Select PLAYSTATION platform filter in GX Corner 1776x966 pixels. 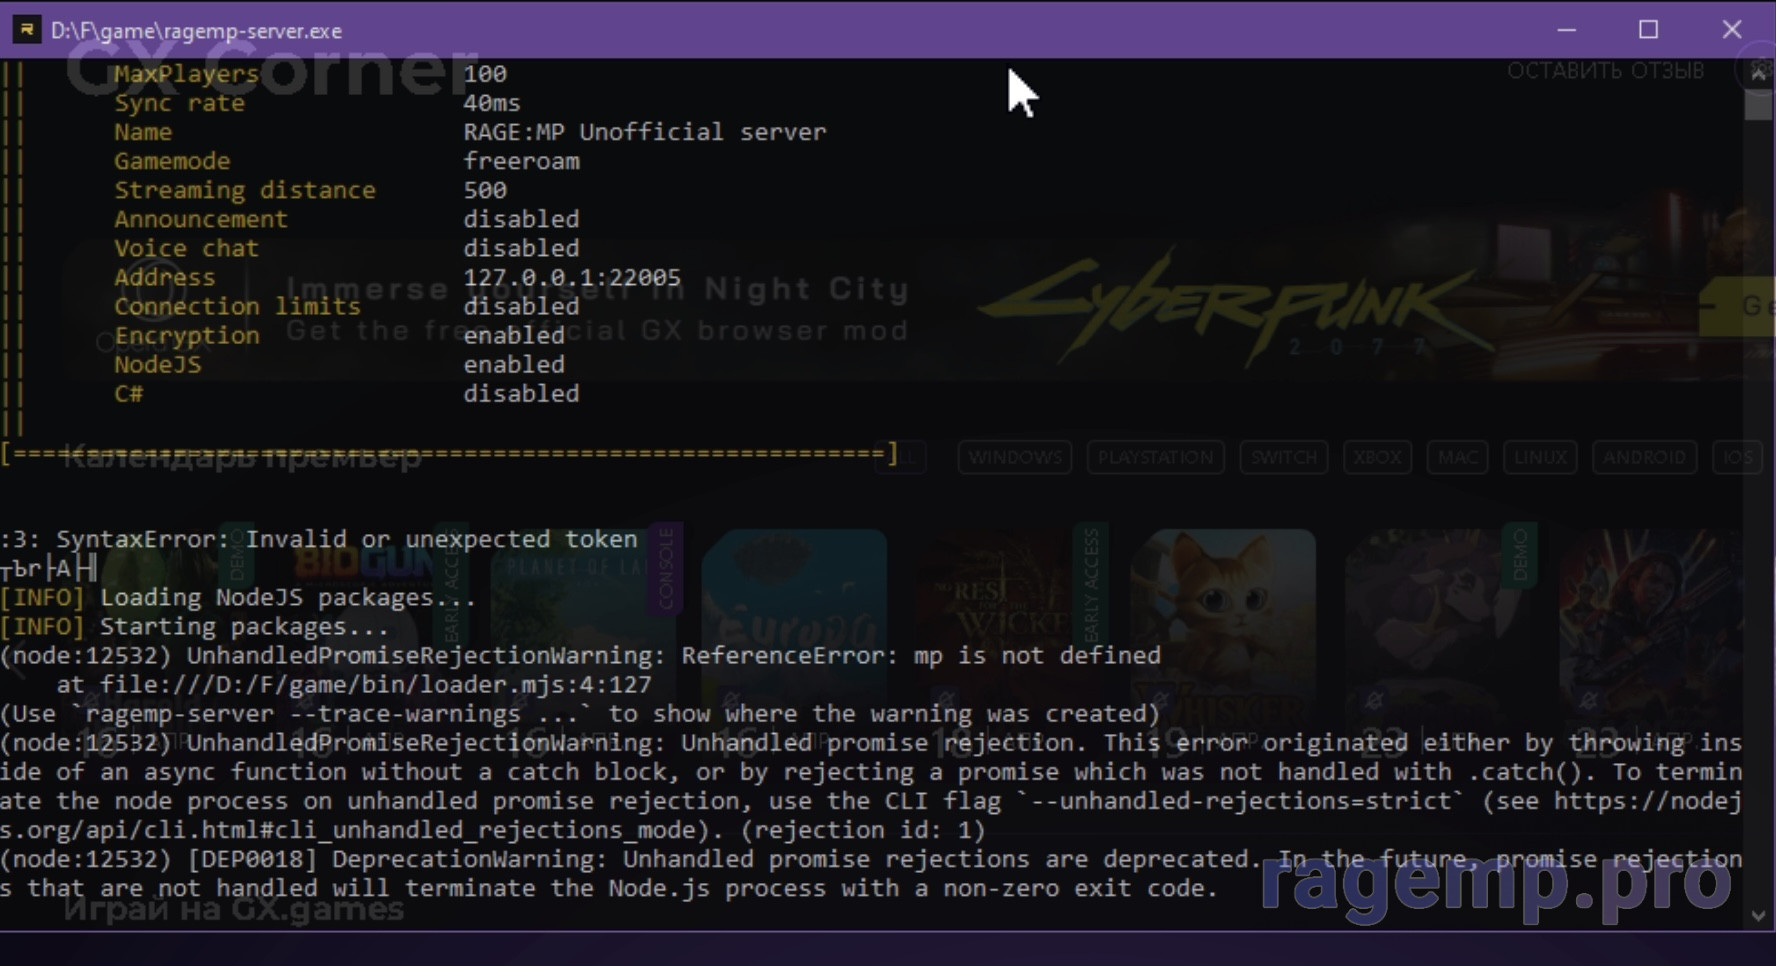coord(1156,457)
